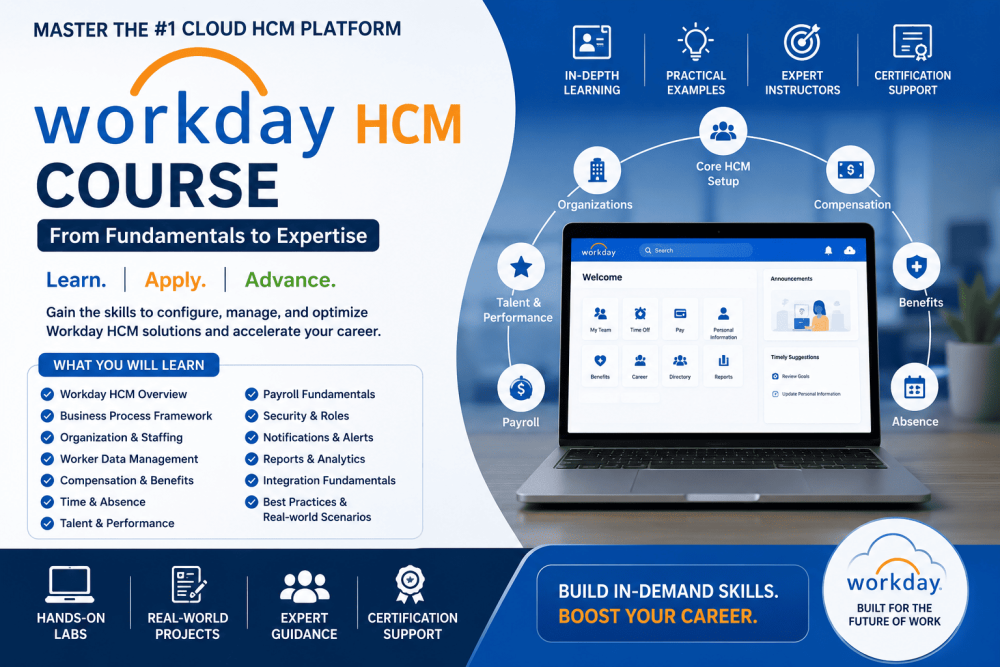Click checkmark beside Time & Absence
Image resolution: width=1000 pixels, height=667 pixels.
47,502
